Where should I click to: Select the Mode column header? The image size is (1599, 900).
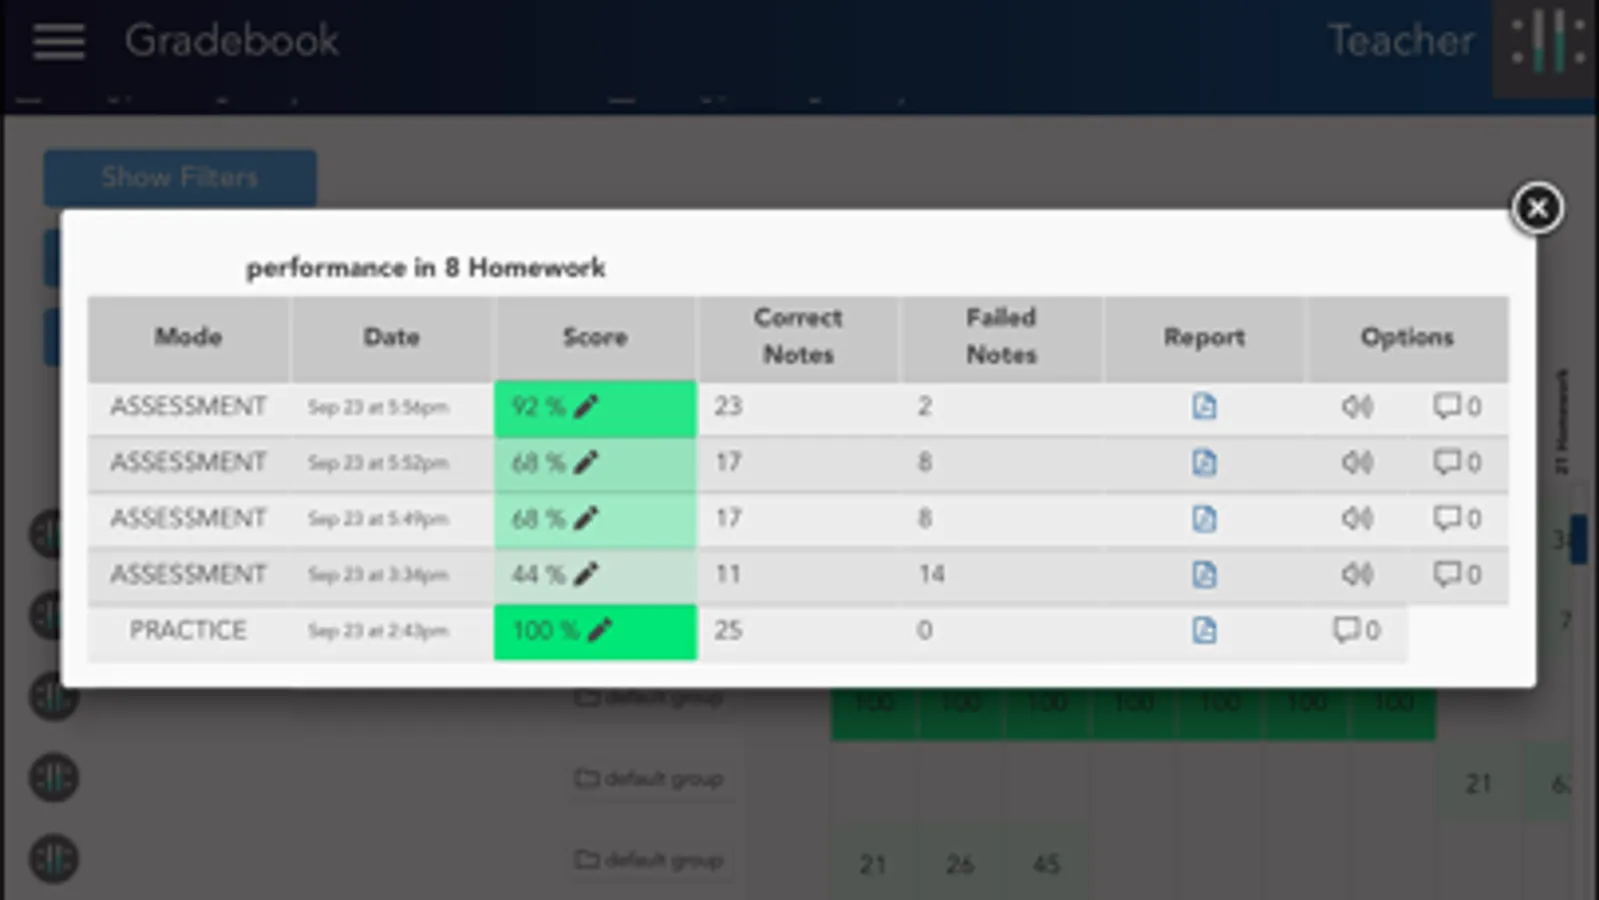188,337
